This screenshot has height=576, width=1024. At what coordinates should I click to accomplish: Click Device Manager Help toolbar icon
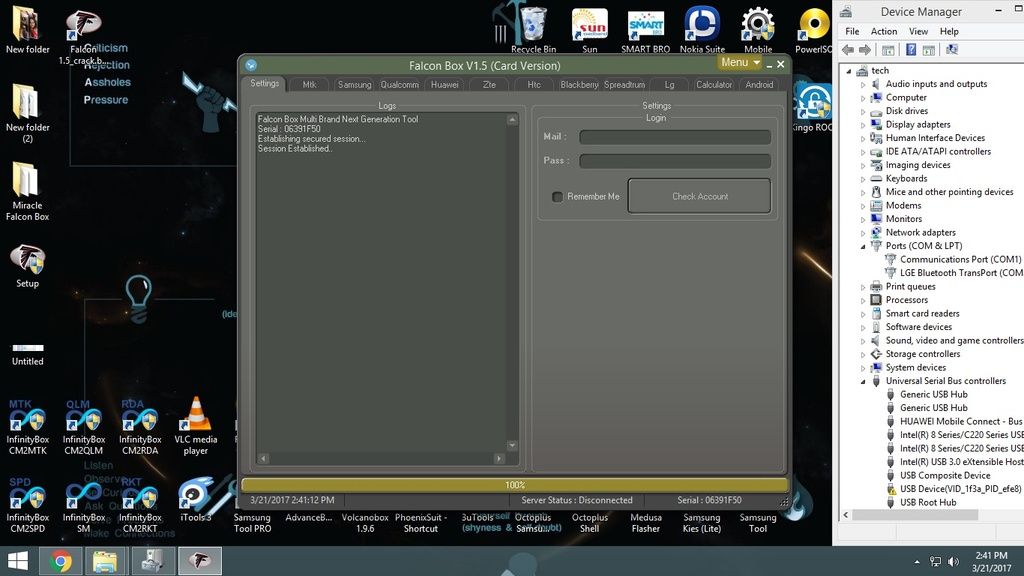[911, 50]
